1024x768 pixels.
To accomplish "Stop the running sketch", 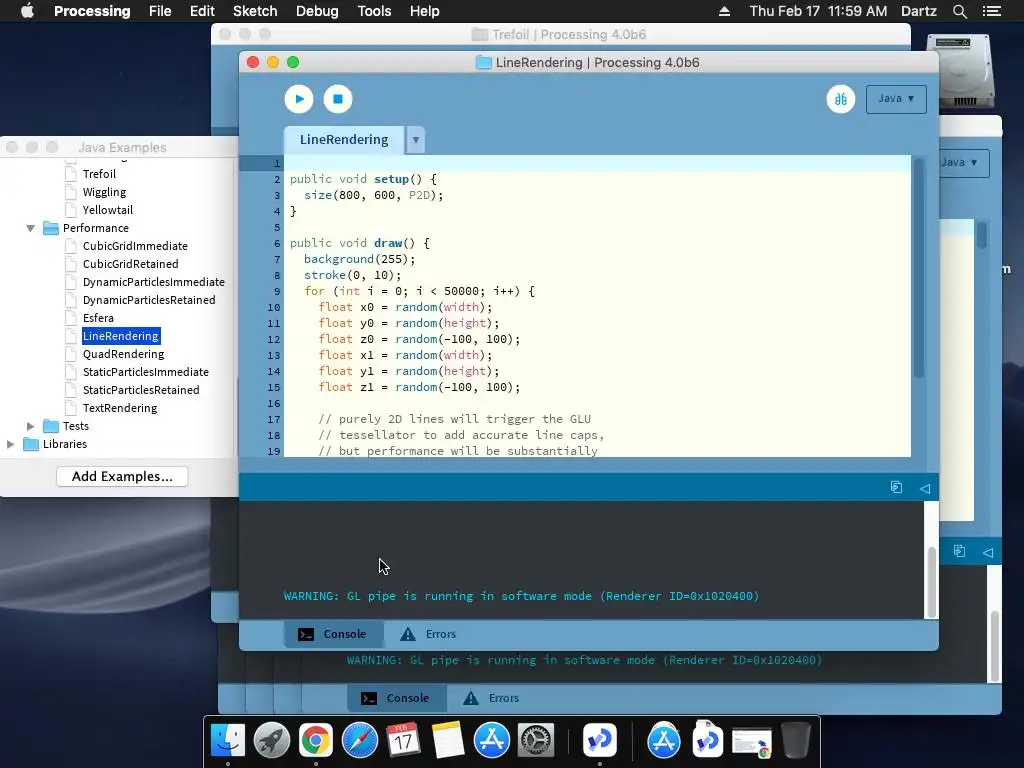I will tap(338, 99).
